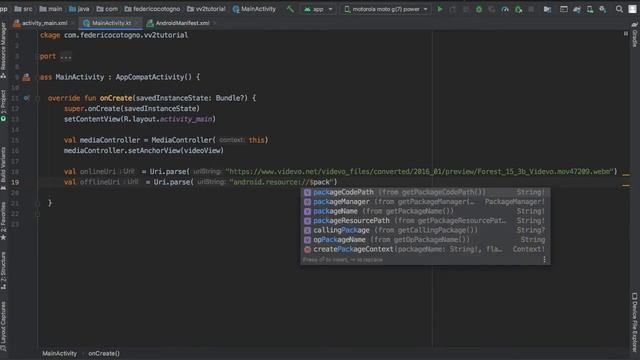Click the 'activity_main' layout reference
The width and height of the screenshot is (640, 360).
(186, 119)
